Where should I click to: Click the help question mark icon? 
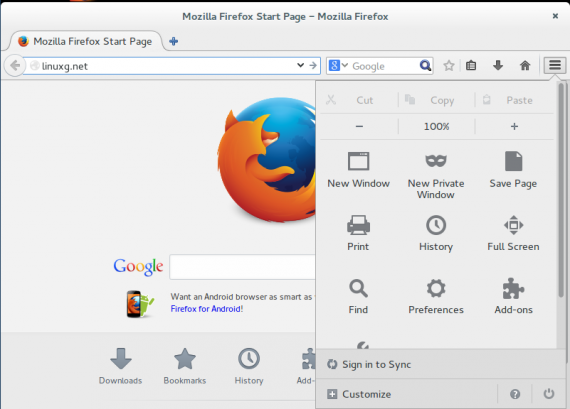pos(515,394)
